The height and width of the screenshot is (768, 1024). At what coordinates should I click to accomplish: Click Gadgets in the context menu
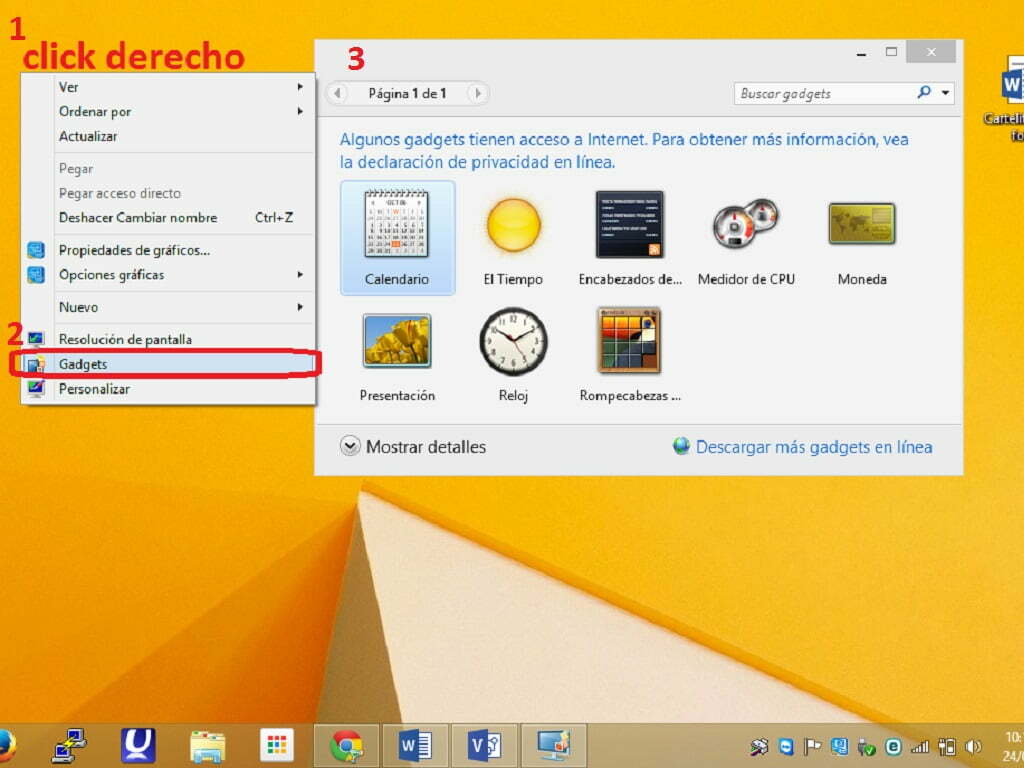83,364
